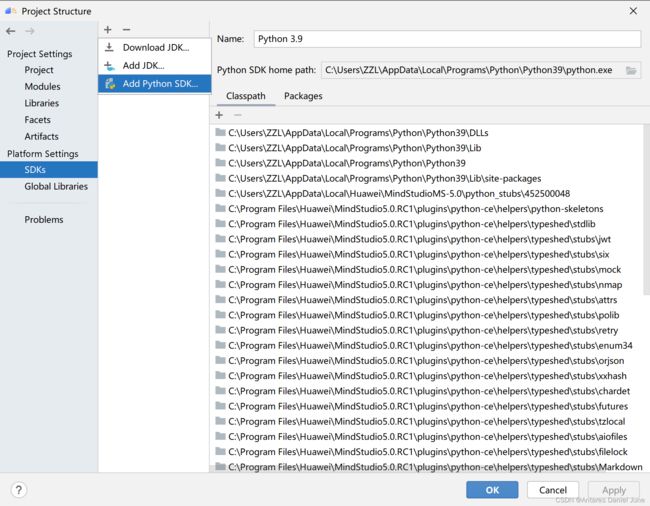This screenshot has height=506, width=650.
Task: Edit the SDK Name field
Action: (x=447, y=39)
